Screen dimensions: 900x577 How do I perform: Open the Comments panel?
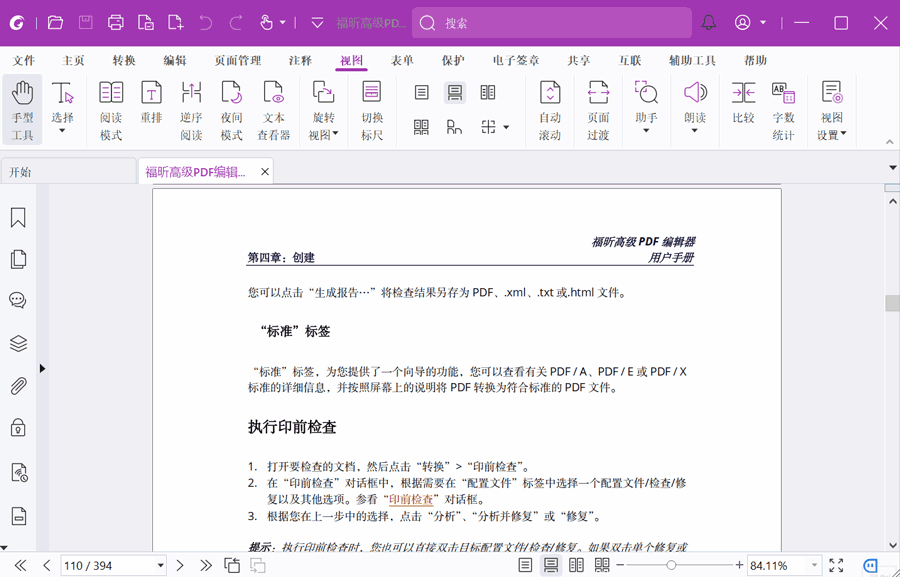pos(18,300)
